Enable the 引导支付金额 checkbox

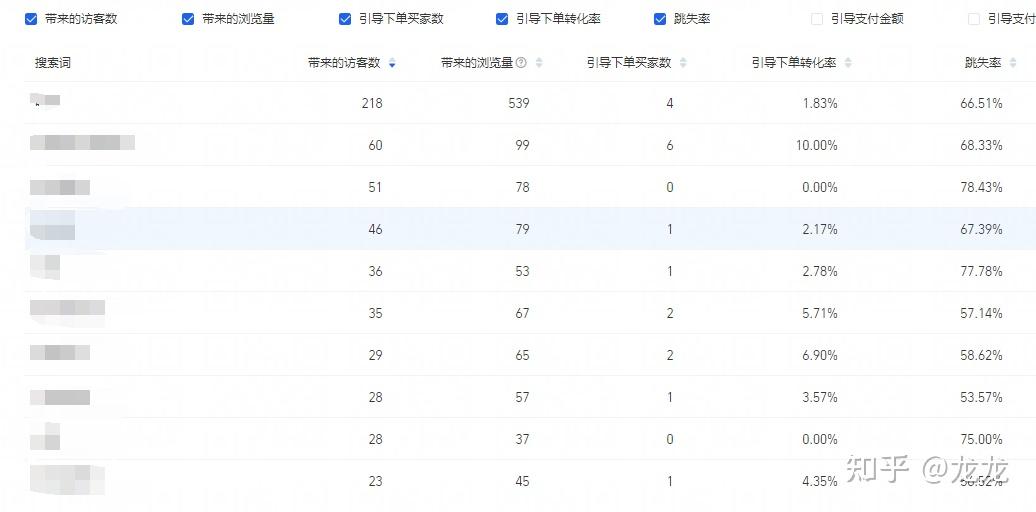pyautogui.click(x=817, y=19)
